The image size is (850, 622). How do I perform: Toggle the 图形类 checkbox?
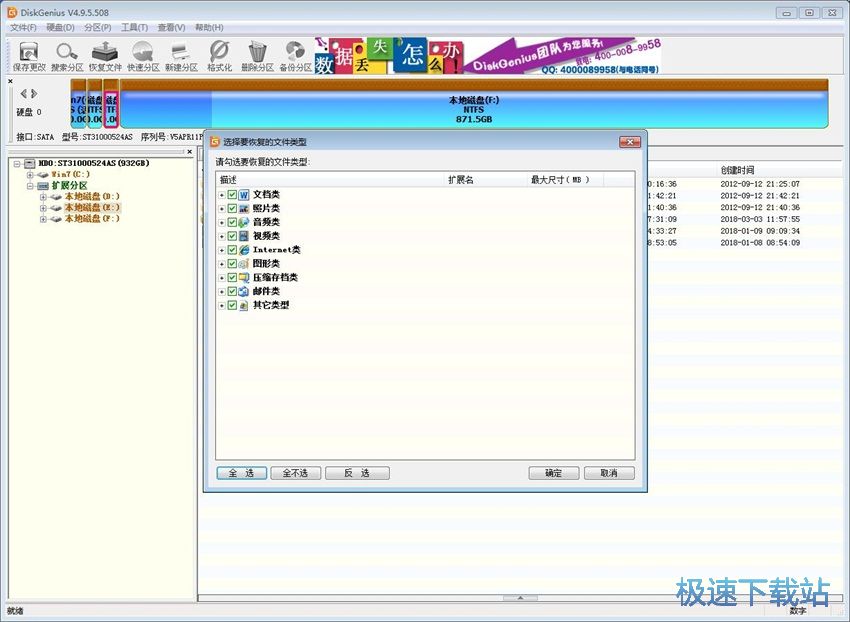(x=232, y=264)
